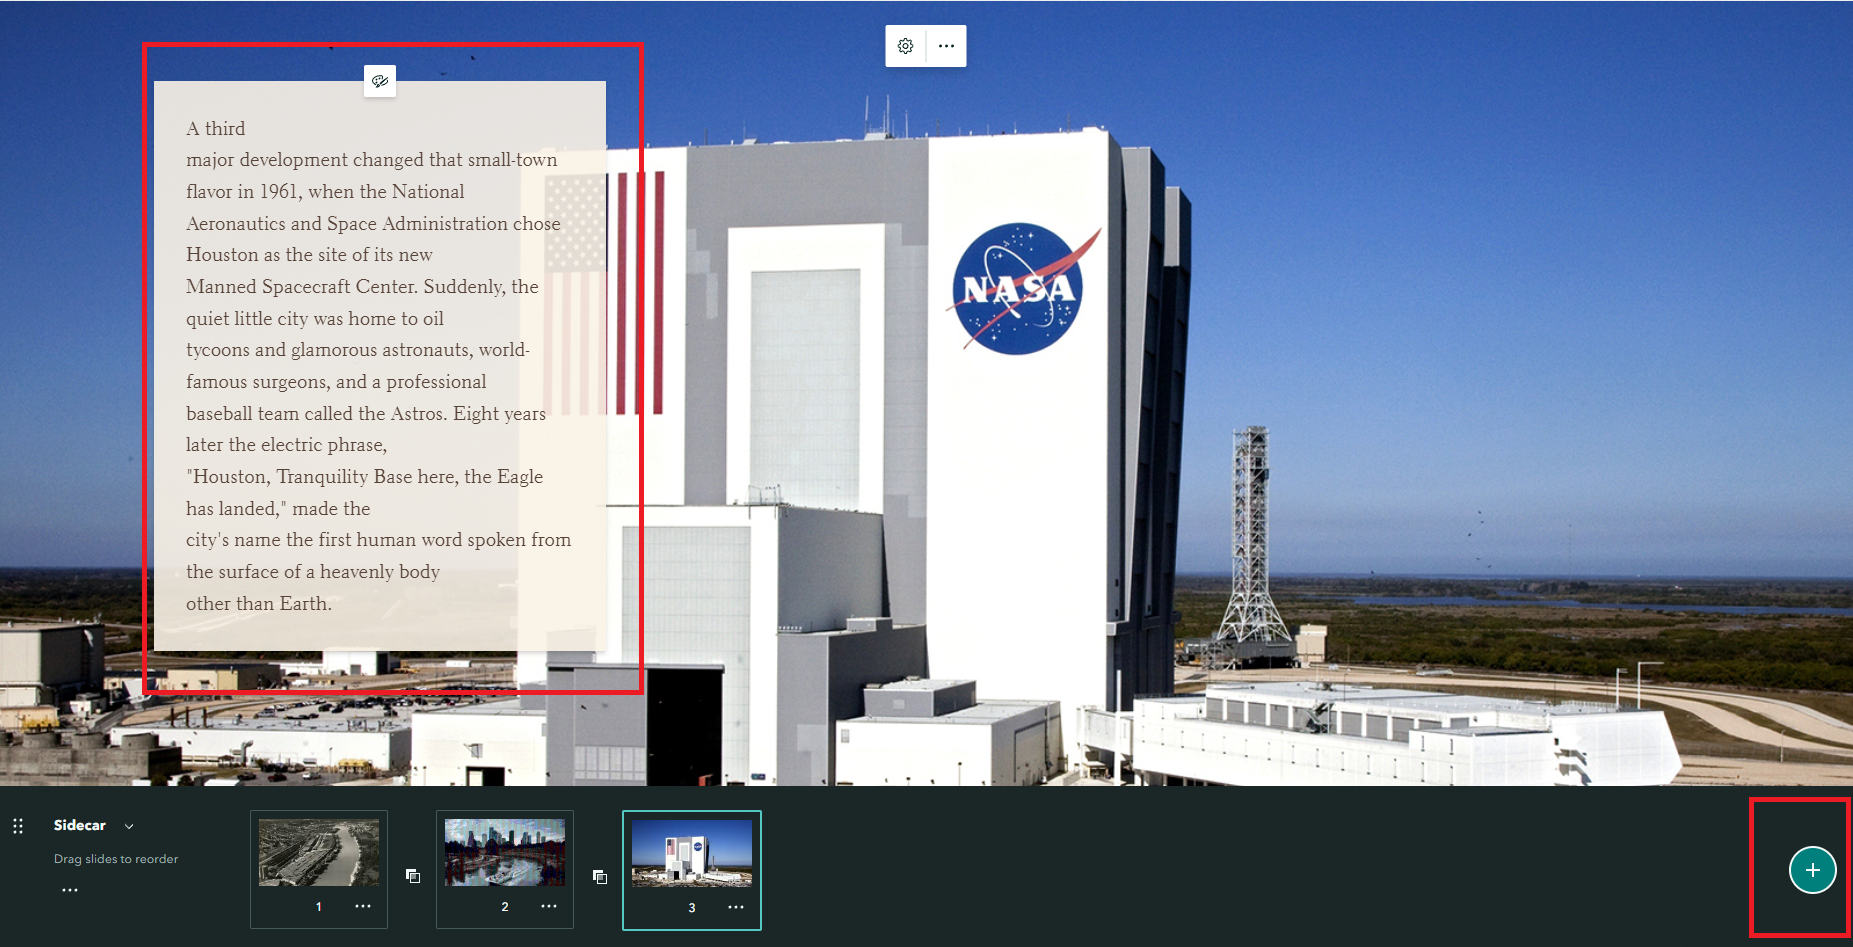
Task: Open slide 3 options ellipsis
Action: (x=736, y=907)
